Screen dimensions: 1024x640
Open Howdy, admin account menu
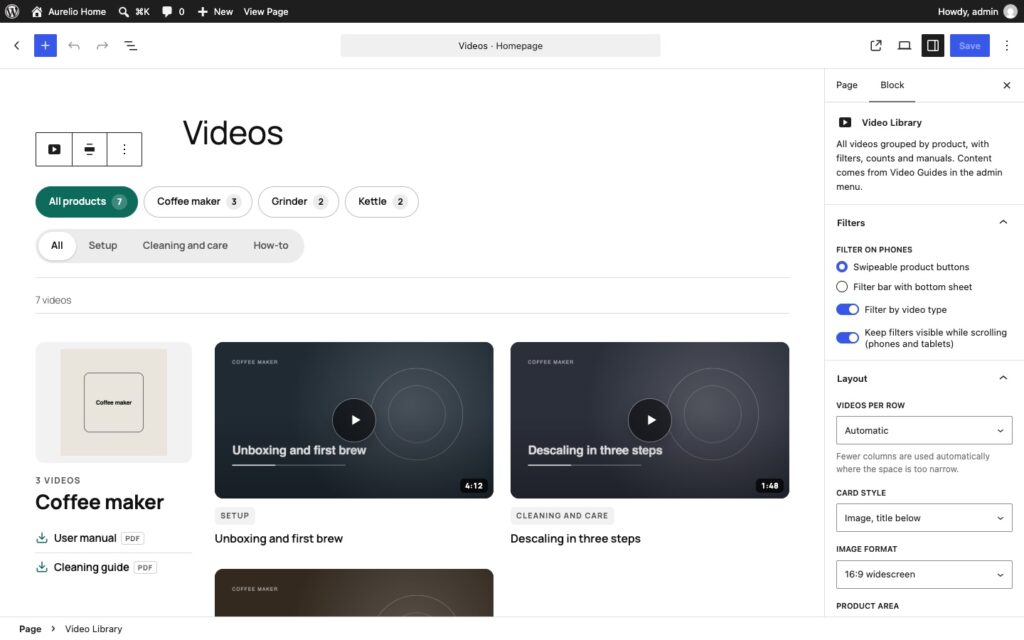[x=977, y=11]
